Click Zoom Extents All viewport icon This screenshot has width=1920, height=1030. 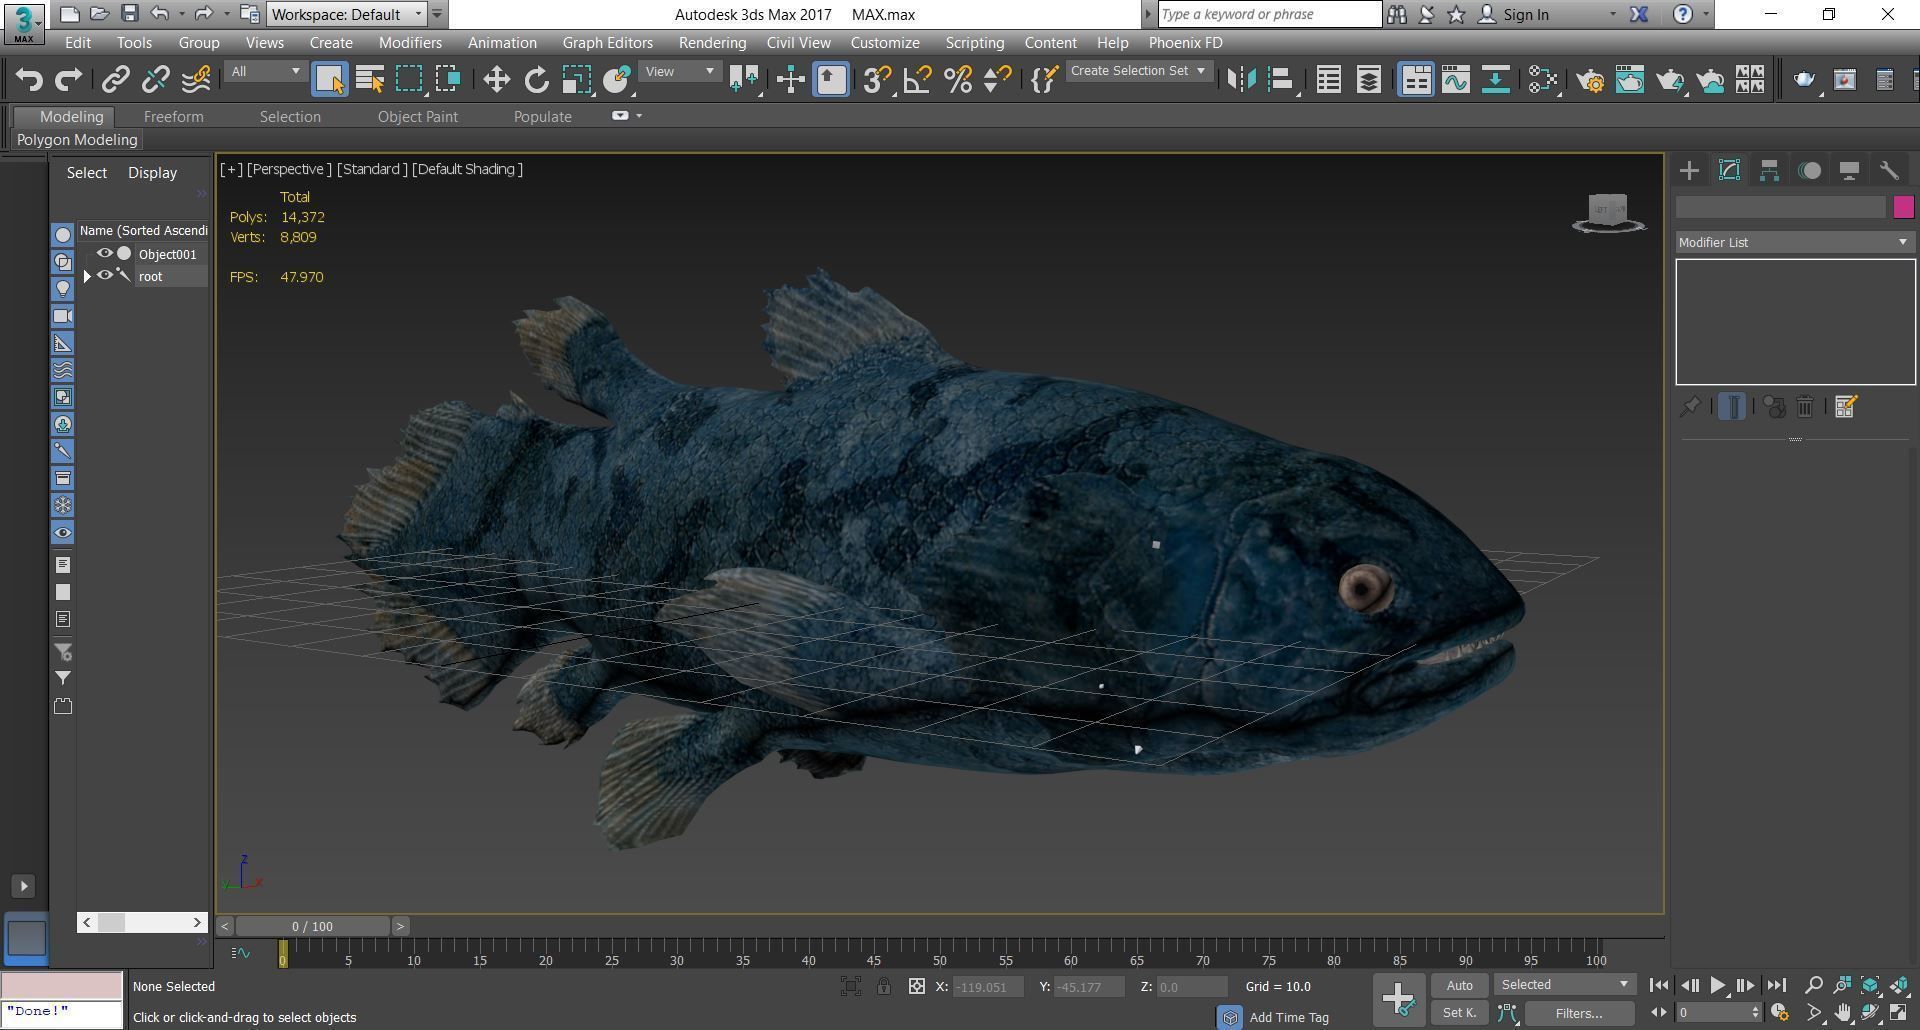(1899, 985)
